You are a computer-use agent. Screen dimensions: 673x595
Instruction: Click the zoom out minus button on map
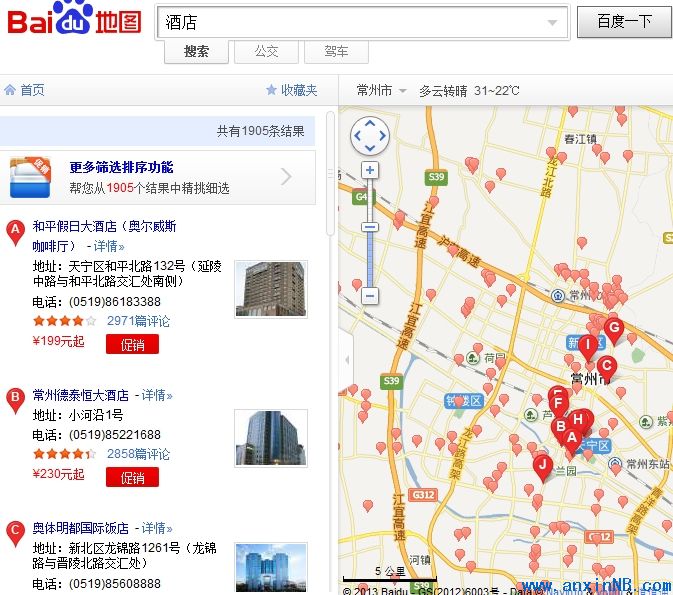click(370, 296)
